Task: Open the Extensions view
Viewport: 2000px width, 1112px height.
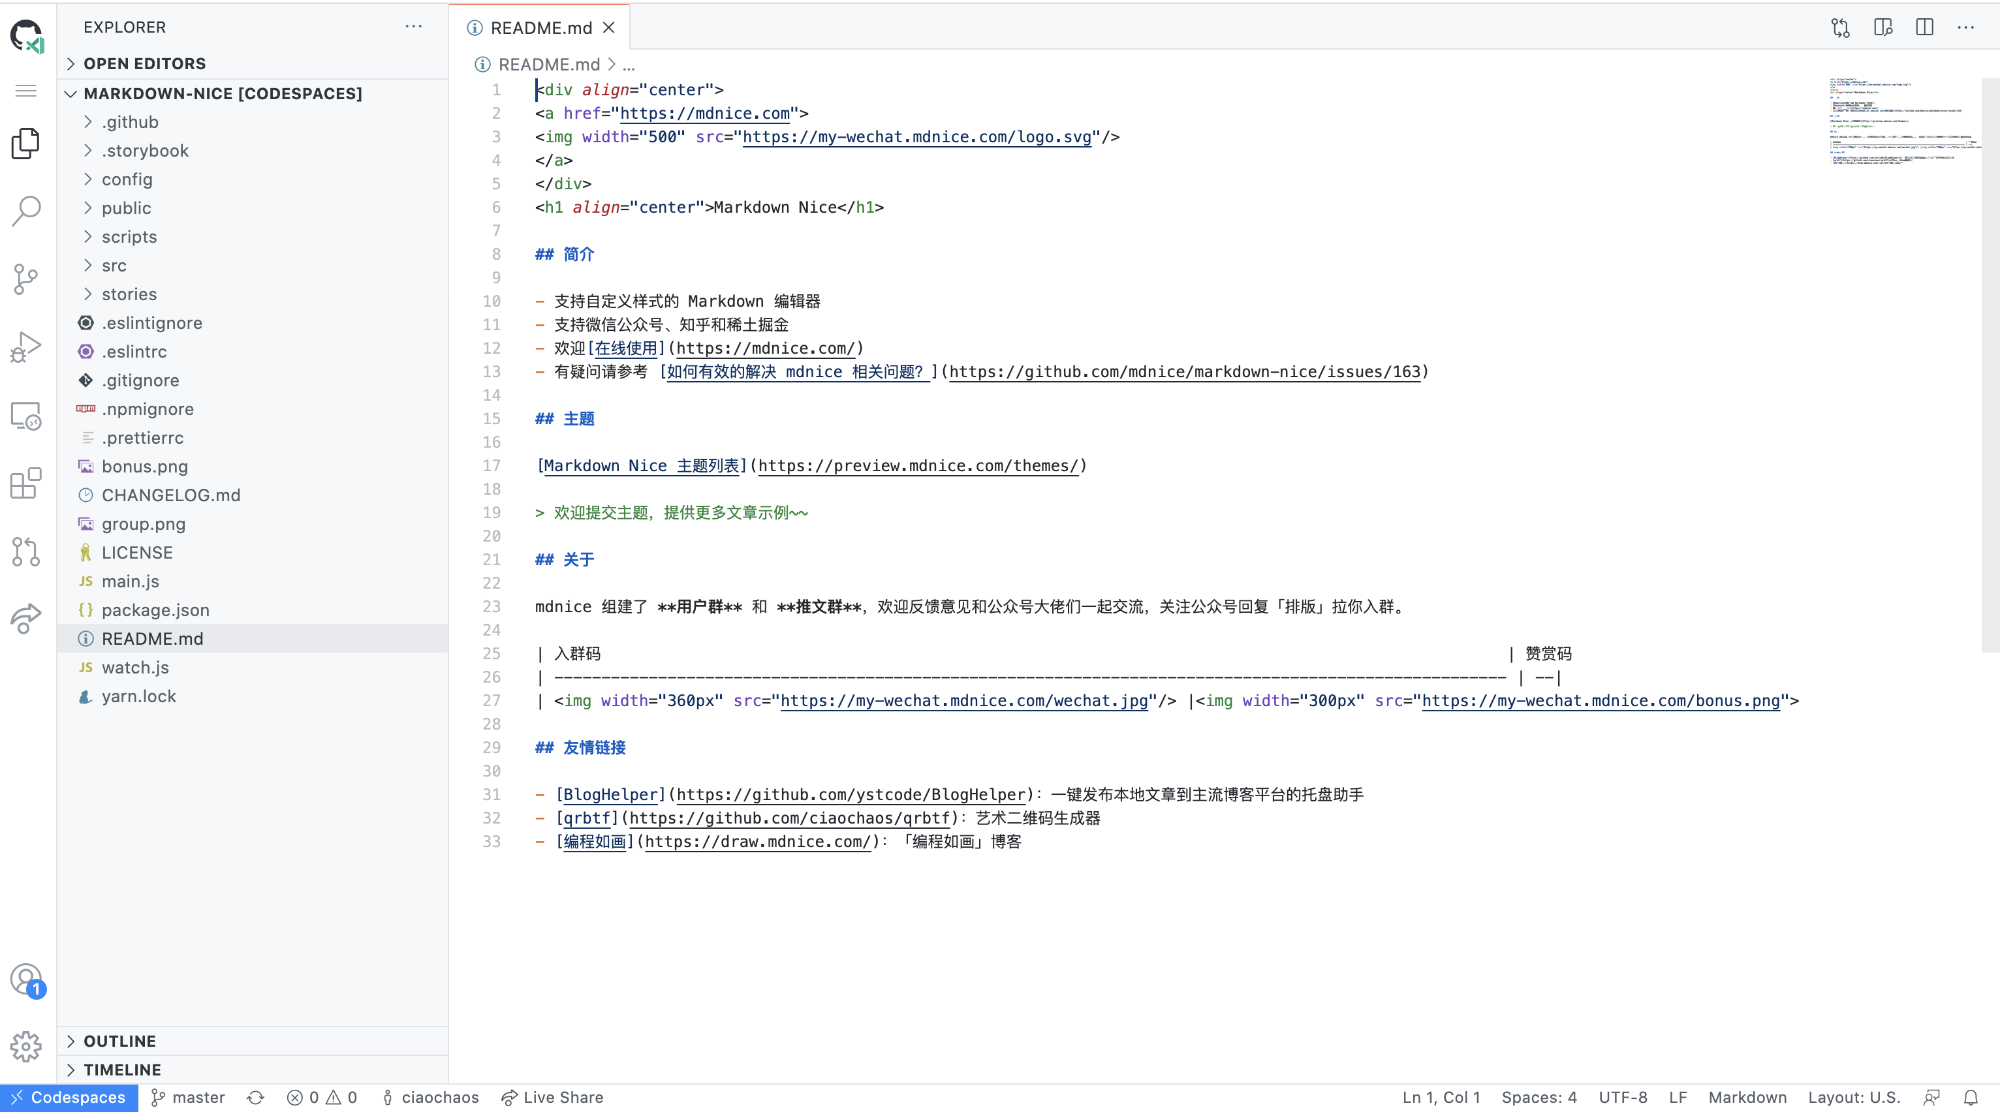Action: coord(26,484)
